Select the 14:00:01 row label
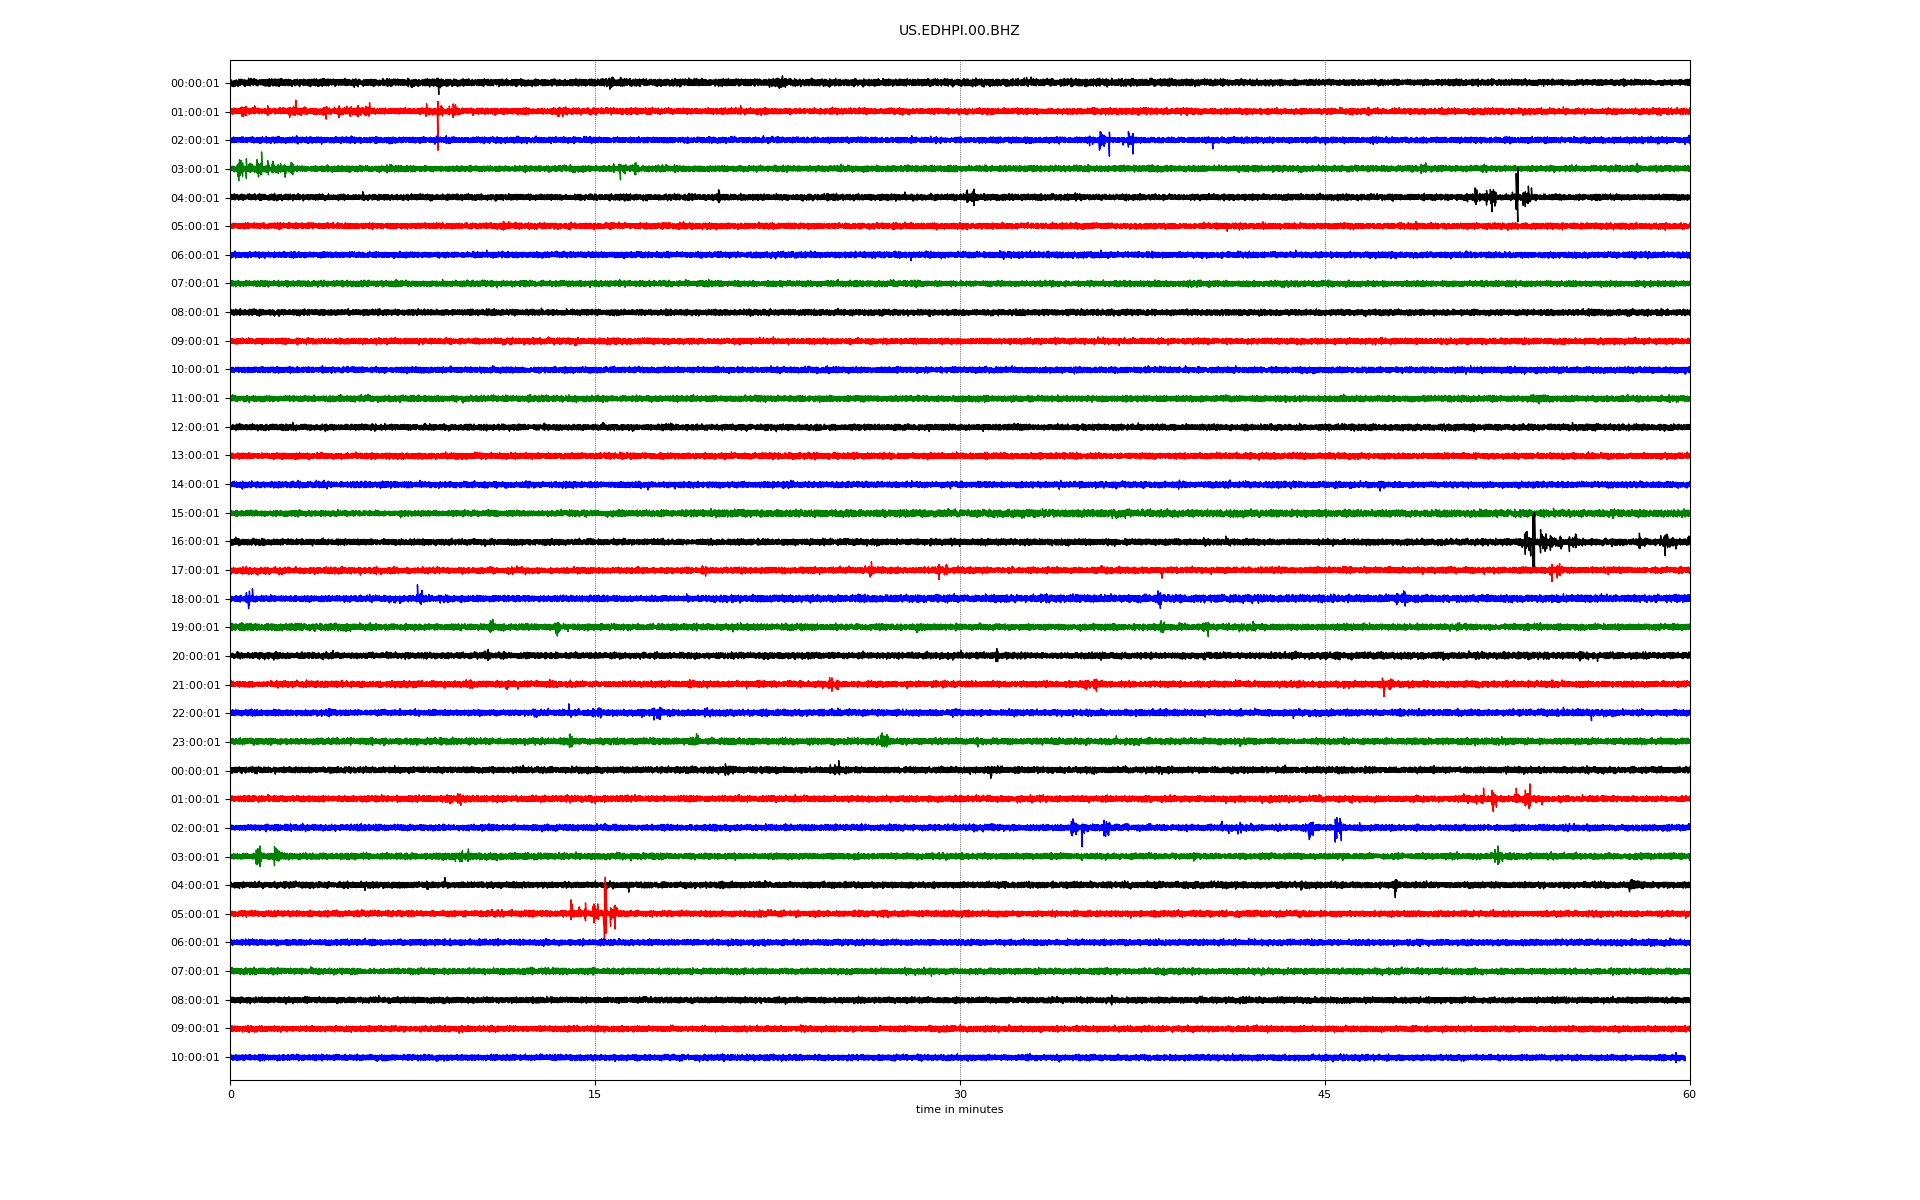The height and width of the screenshot is (1200, 1920). pyautogui.click(x=195, y=485)
